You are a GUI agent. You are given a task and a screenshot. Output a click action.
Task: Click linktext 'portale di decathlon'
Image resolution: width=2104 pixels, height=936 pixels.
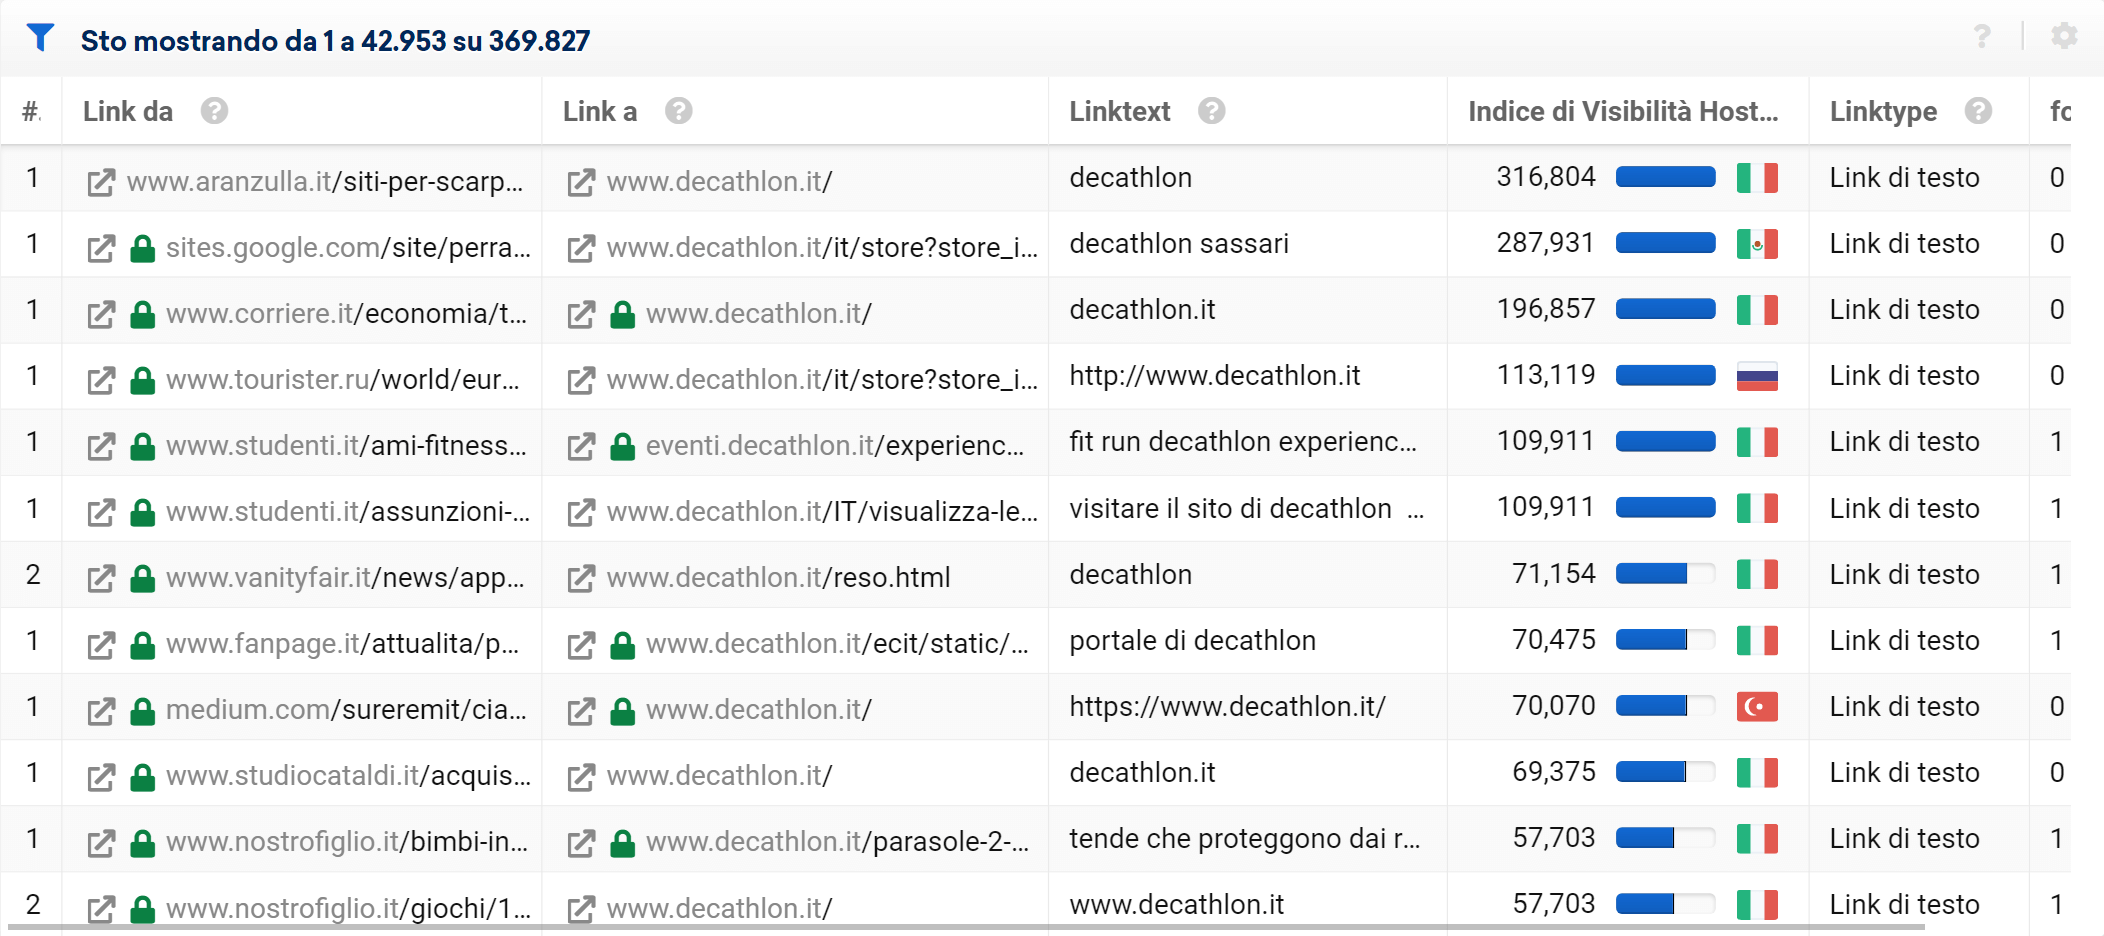point(1192,640)
